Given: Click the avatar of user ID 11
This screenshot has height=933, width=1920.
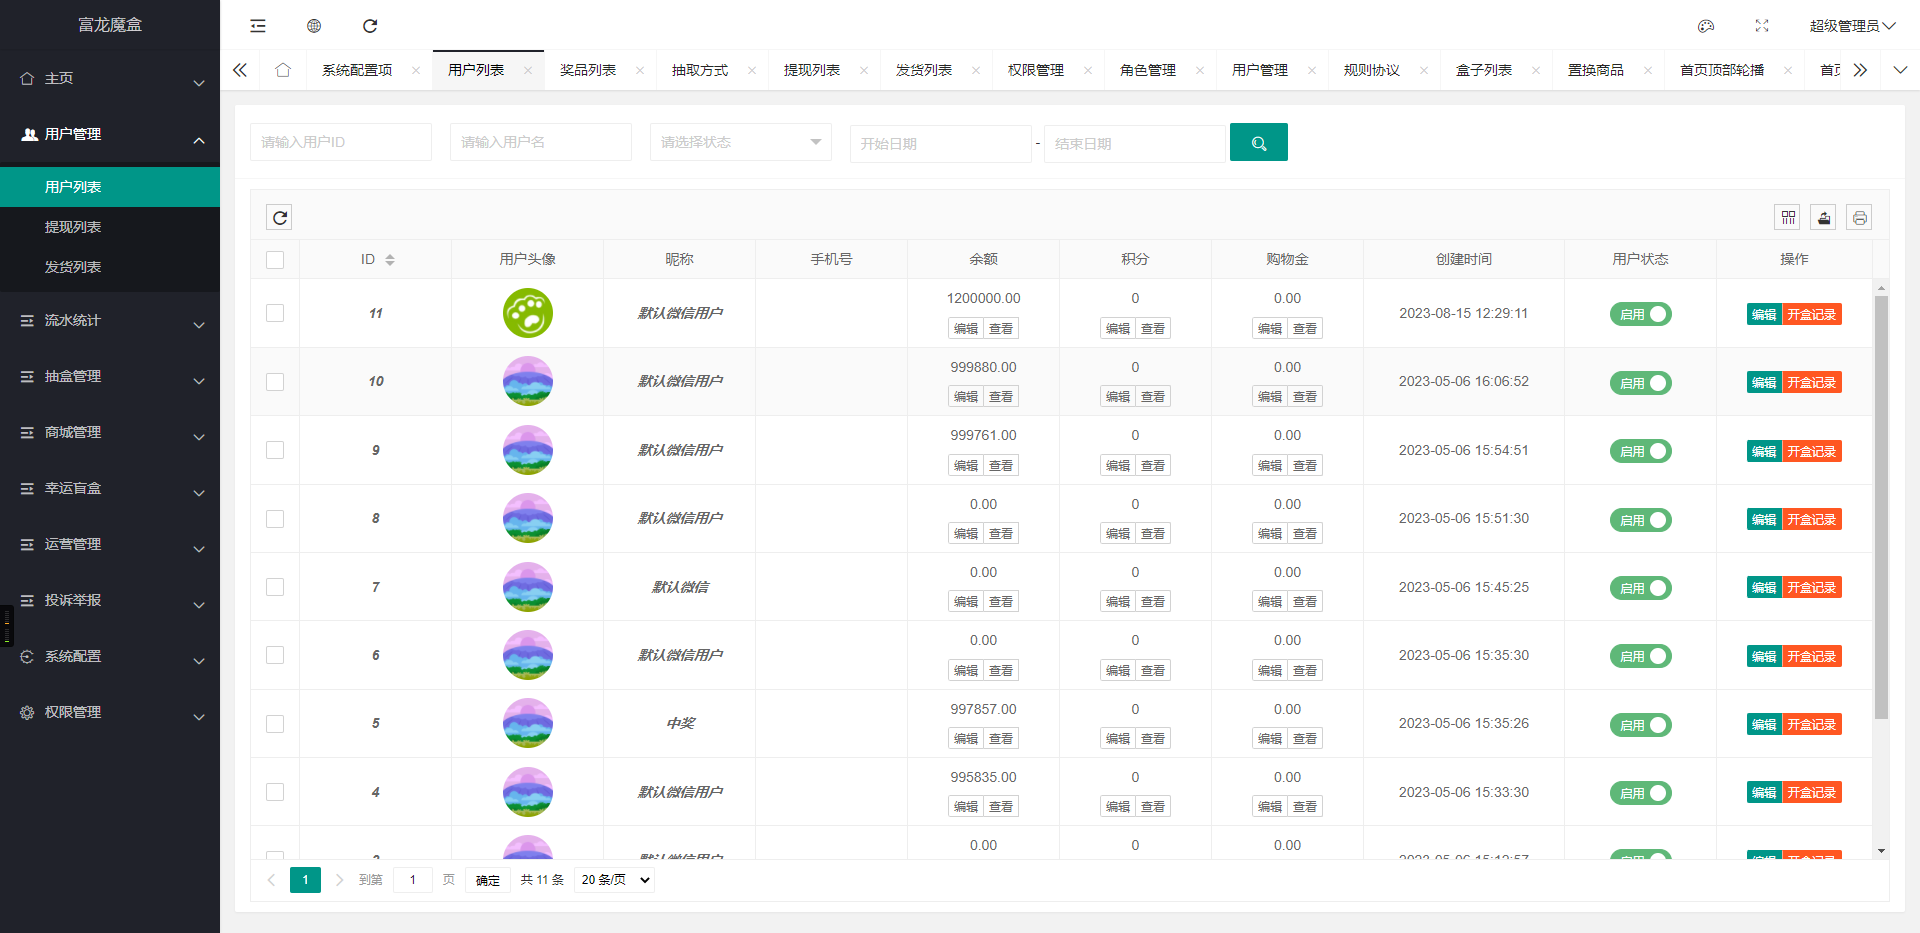Looking at the screenshot, I should (528, 313).
